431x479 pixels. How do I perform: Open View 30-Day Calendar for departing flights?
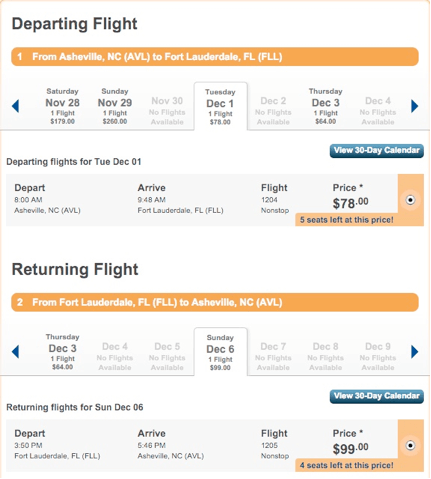377,151
